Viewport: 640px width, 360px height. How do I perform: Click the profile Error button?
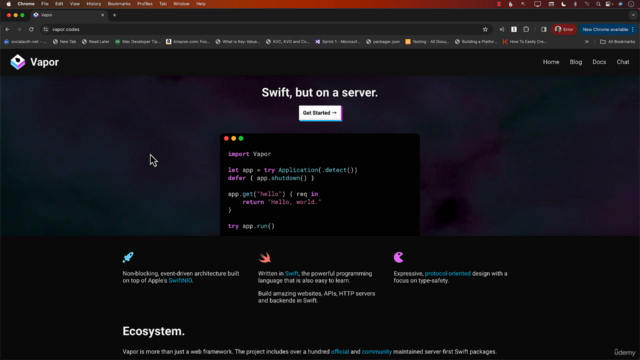[x=564, y=29]
